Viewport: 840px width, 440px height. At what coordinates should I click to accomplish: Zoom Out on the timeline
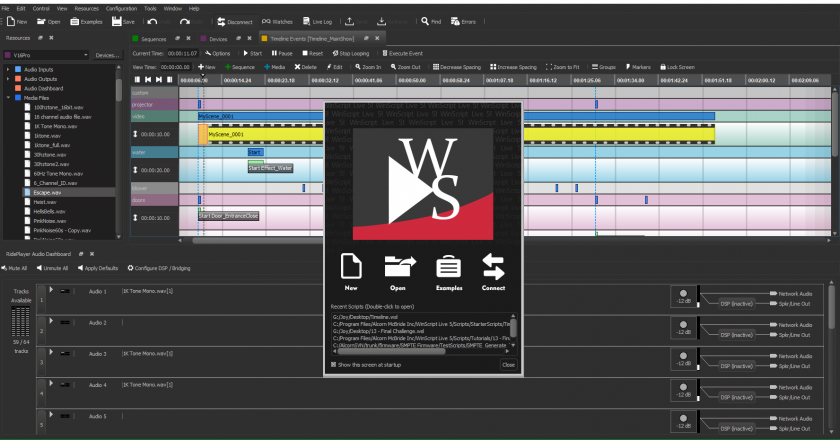[x=406, y=67]
